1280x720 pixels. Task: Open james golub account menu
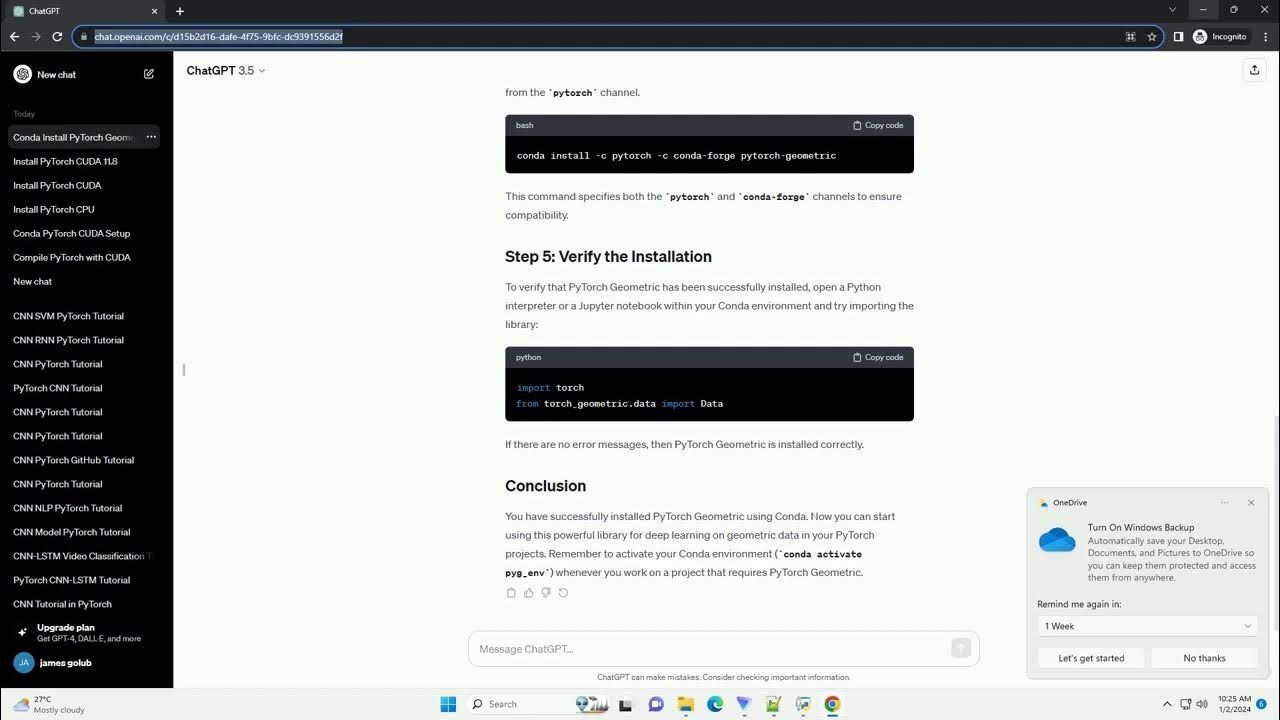84,662
